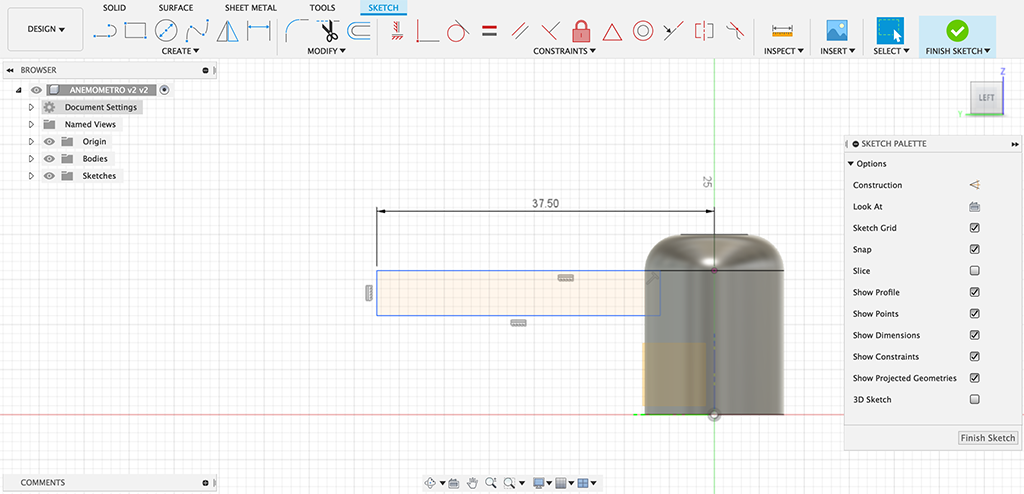Apply the Fix/Unfix lock constraint
The height and width of the screenshot is (494, 1024).
[581, 31]
